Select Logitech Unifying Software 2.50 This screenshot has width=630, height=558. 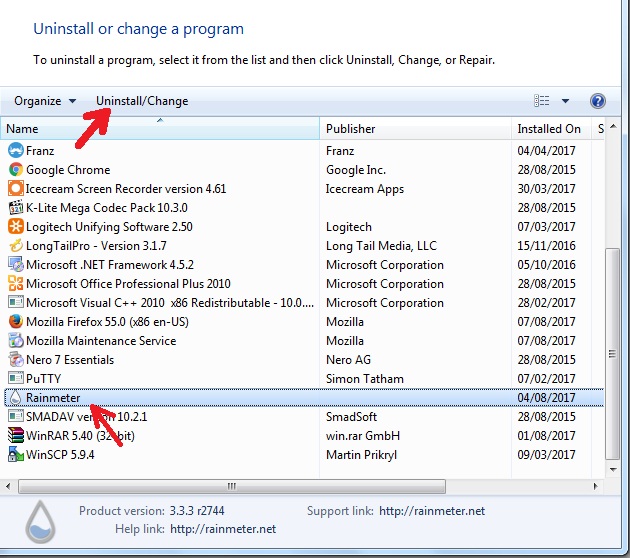coord(109,227)
